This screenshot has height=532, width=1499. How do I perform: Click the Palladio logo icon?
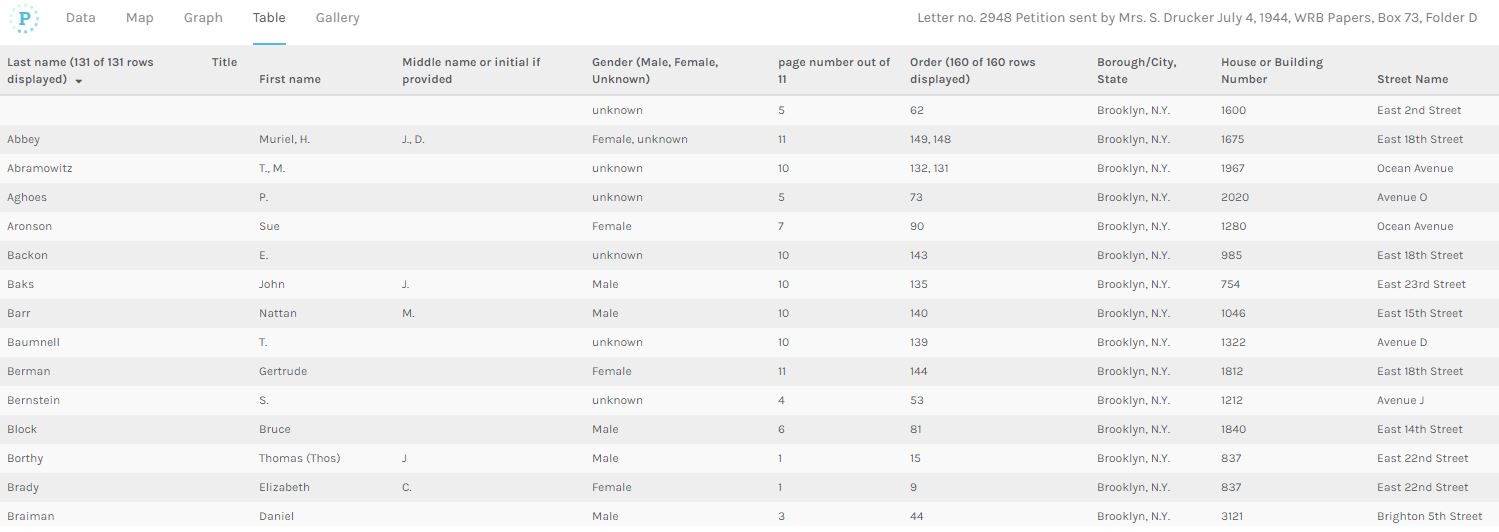pyautogui.click(x=24, y=18)
